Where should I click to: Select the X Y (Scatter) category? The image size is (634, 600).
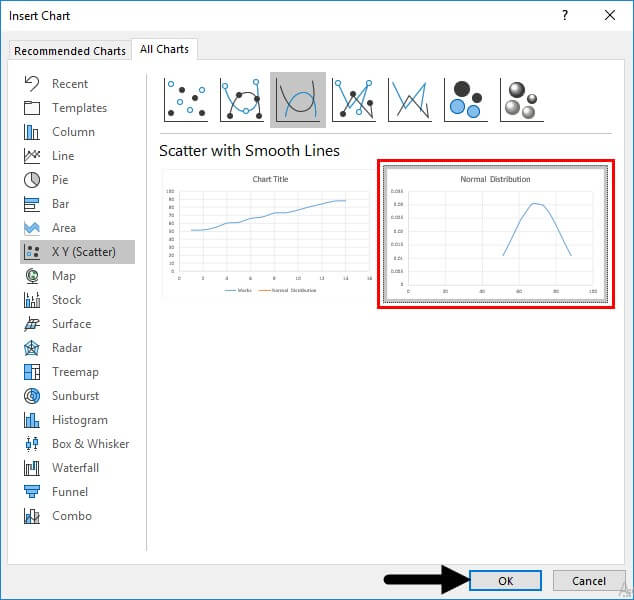77,252
